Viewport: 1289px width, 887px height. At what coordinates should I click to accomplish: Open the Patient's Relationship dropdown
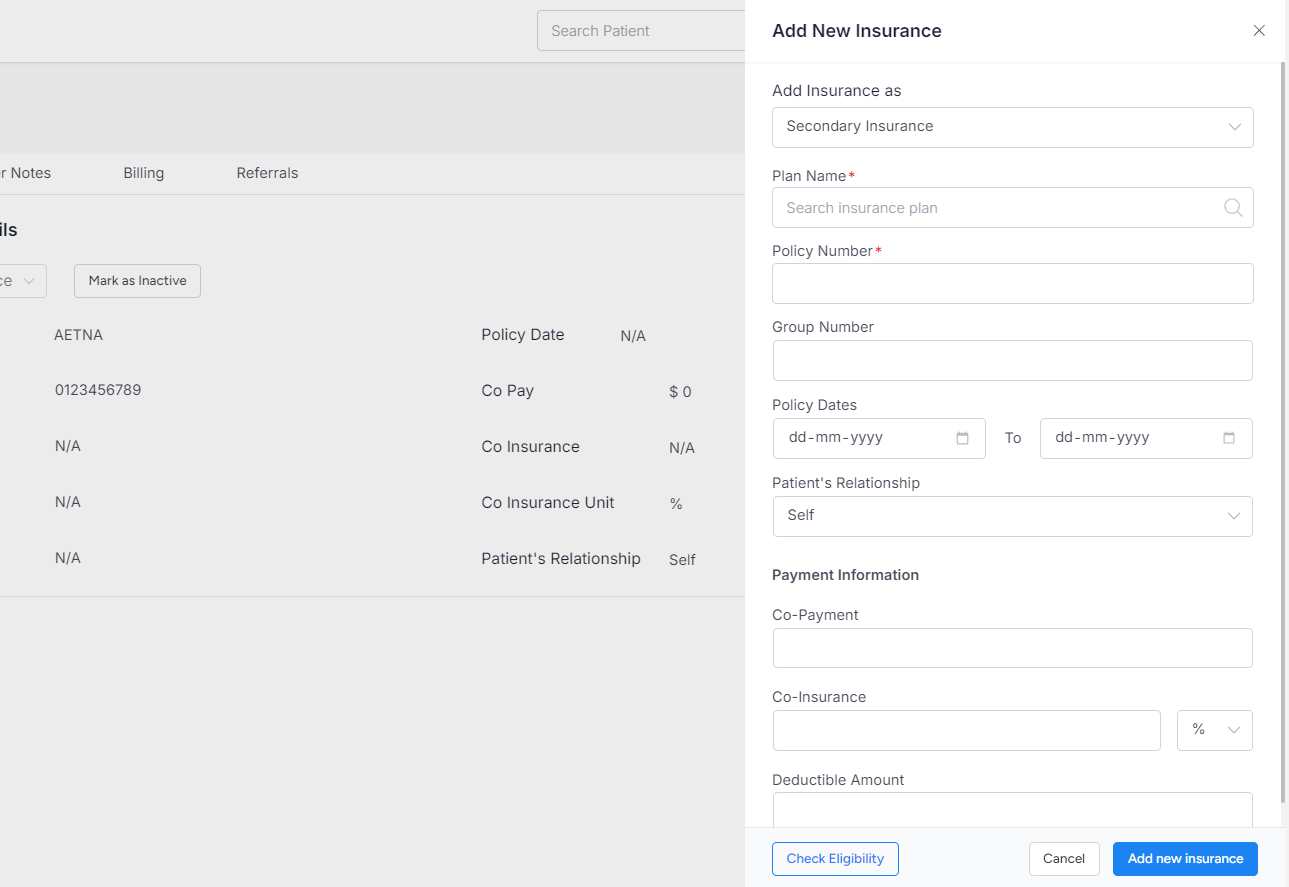coord(1012,516)
